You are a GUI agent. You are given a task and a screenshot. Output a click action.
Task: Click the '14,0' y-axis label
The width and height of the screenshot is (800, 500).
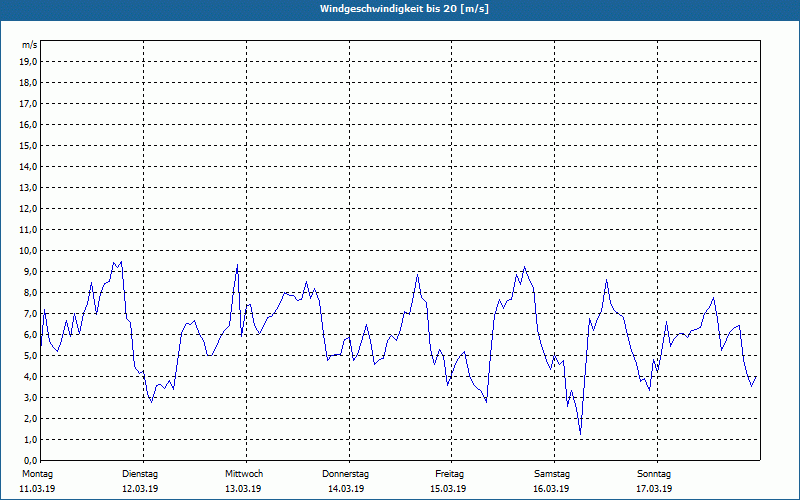[28, 166]
